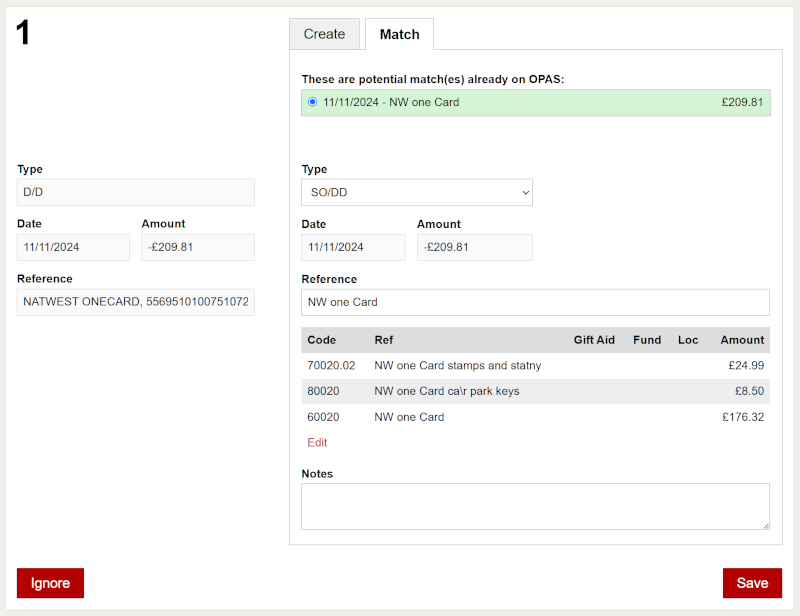Switch to the Create tab
800x616 pixels.
pyautogui.click(x=324, y=34)
